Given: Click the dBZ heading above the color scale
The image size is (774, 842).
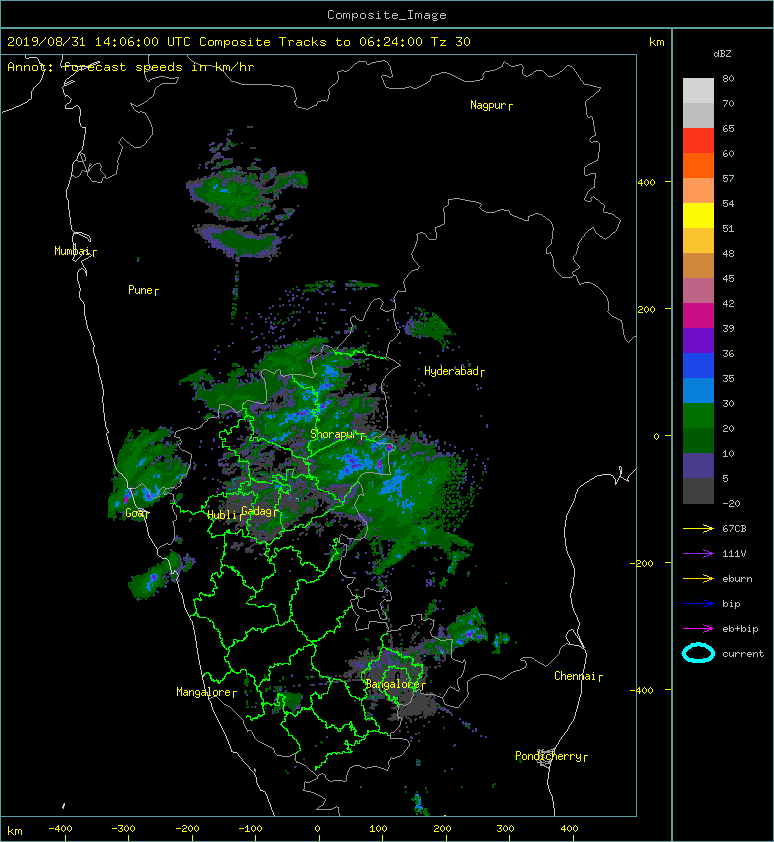Looking at the screenshot, I should point(722,54).
